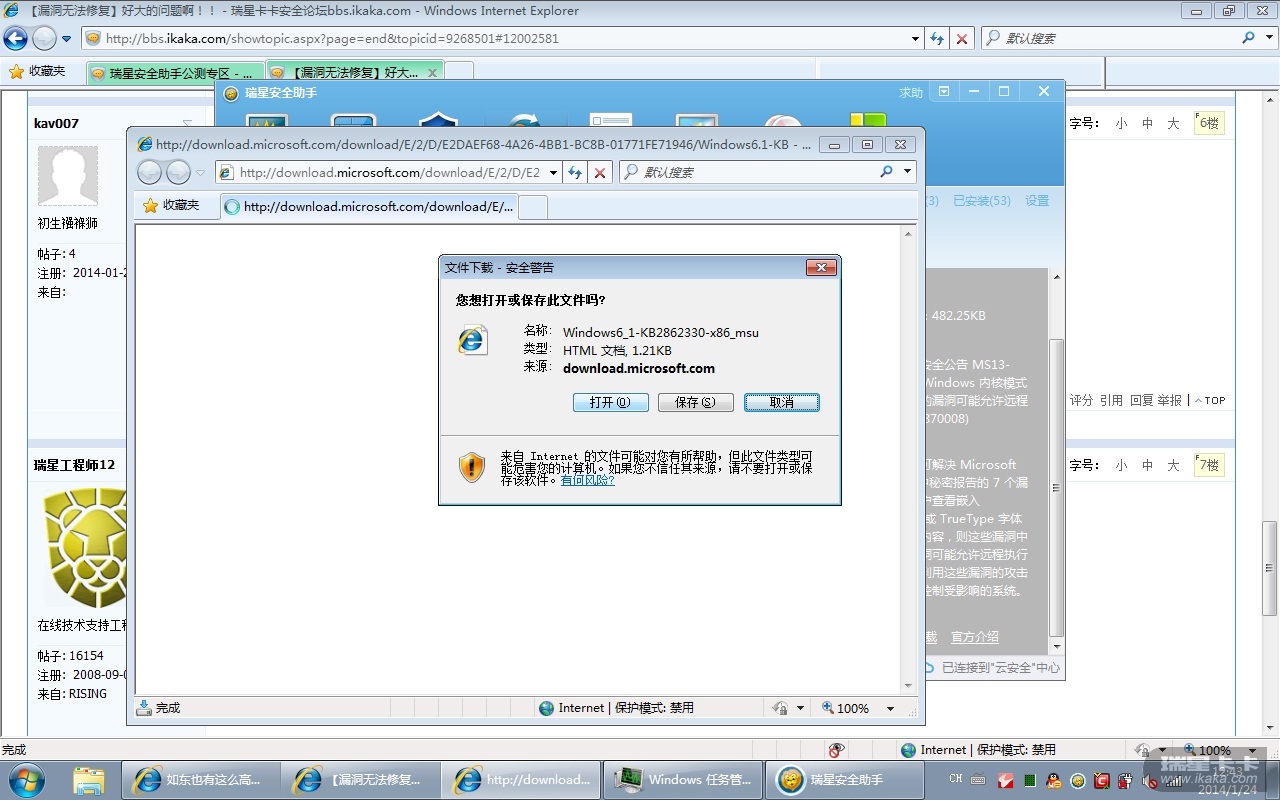Open a new tab in forum browser

click(459, 72)
